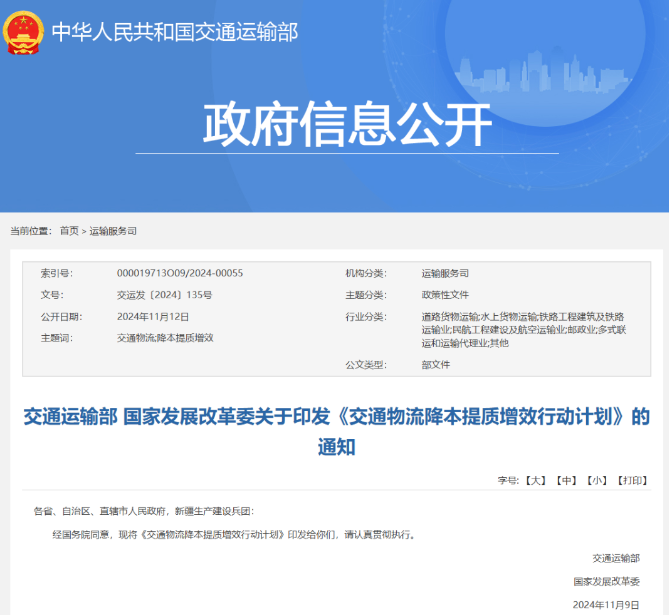Open 中华人民共和国交通运输部 site title
The height and width of the screenshot is (615, 669).
(x=175, y=32)
